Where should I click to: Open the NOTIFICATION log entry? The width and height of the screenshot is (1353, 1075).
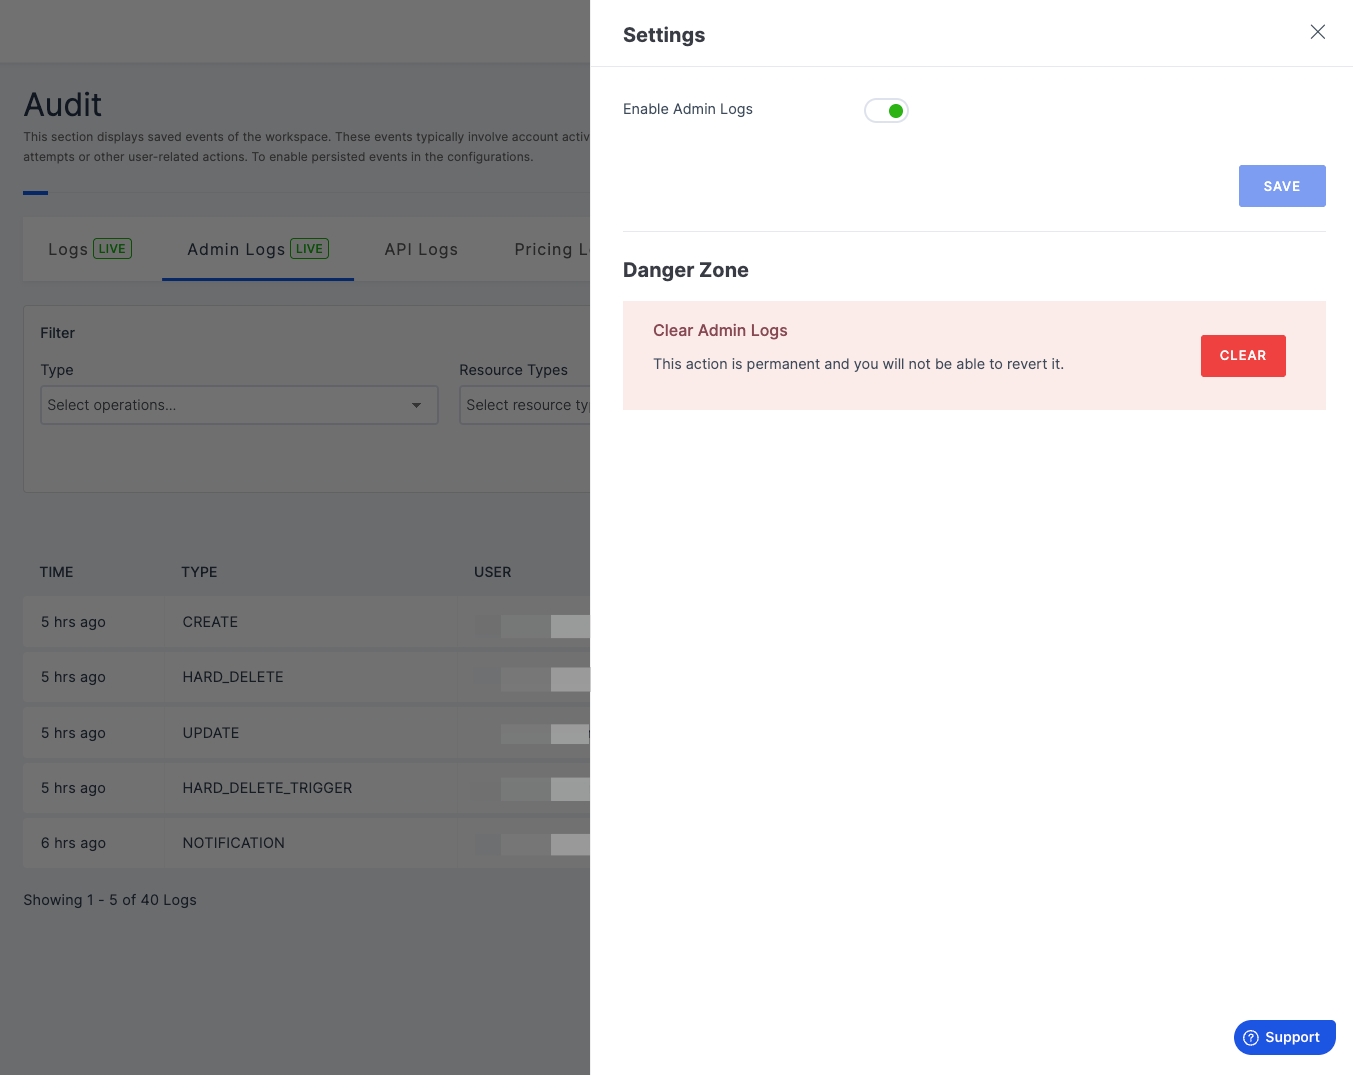(x=234, y=843)
